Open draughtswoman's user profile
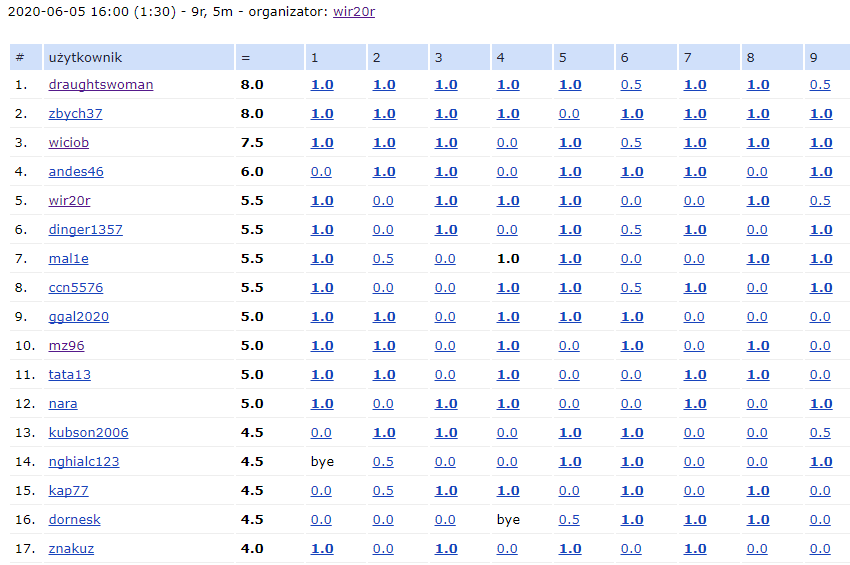850x565 pixels. pos(101,85)
